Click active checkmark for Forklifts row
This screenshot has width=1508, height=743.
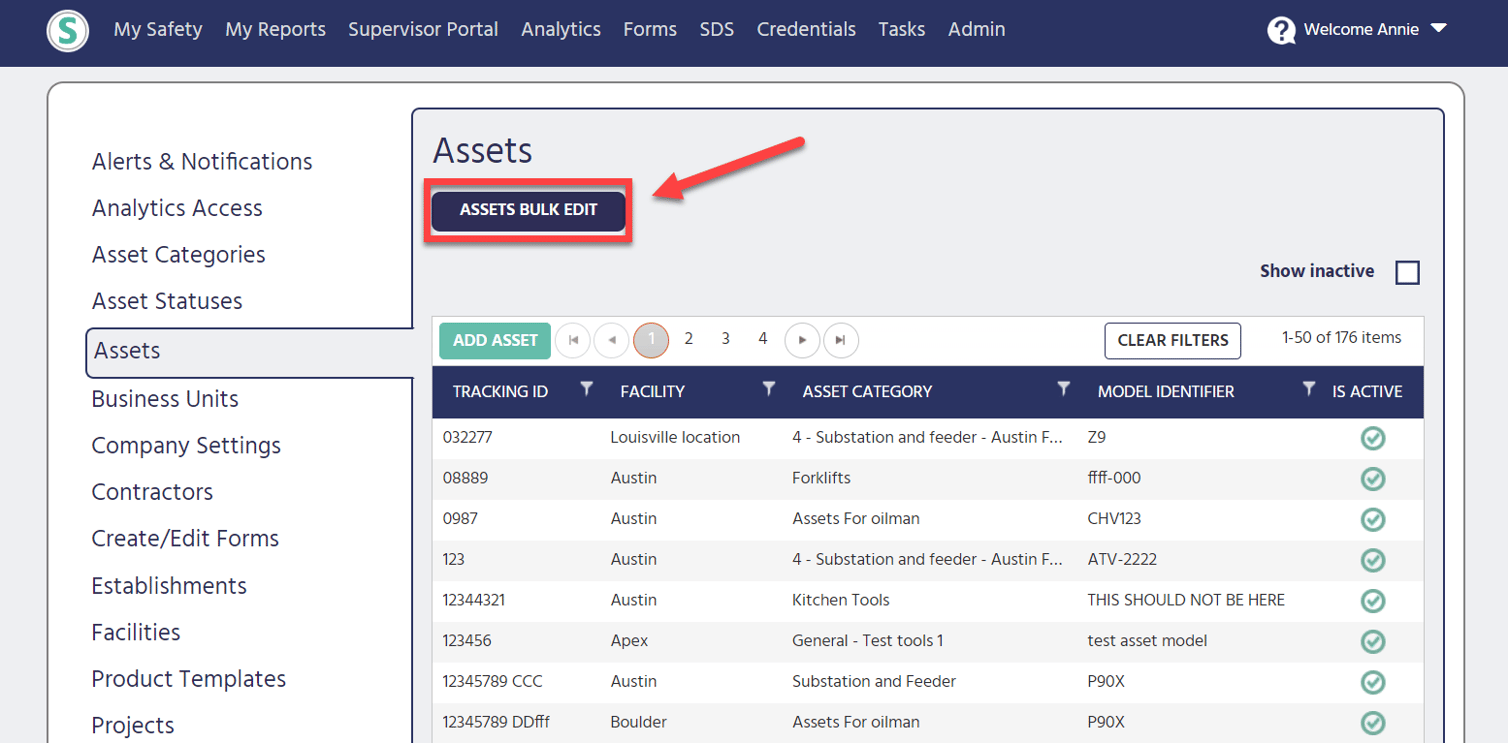1373,479
